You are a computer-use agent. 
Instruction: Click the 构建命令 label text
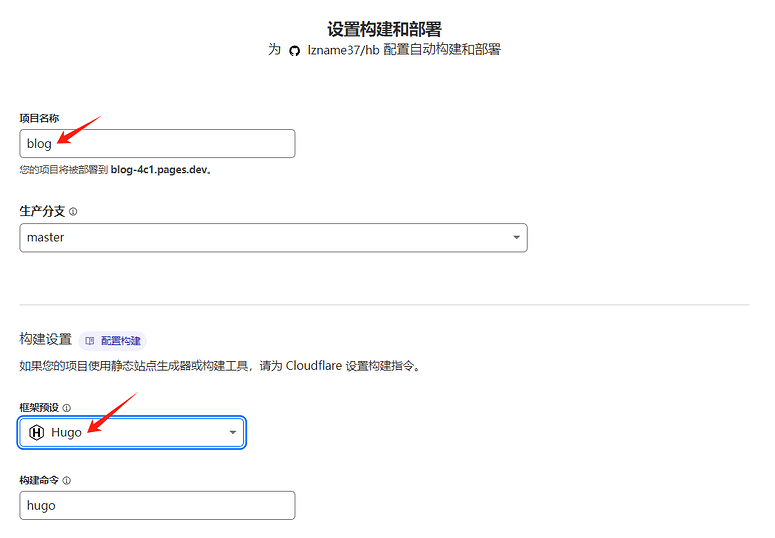(39, 480)
